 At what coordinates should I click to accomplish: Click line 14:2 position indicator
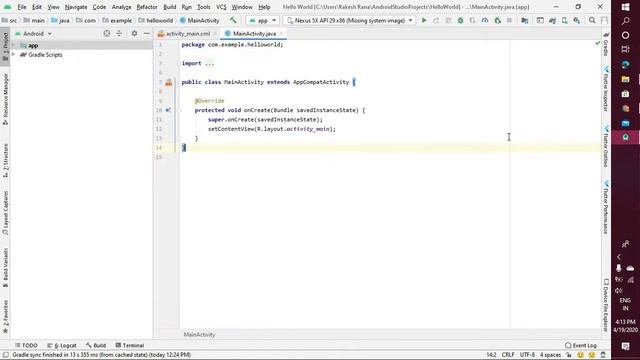(491, 355)
